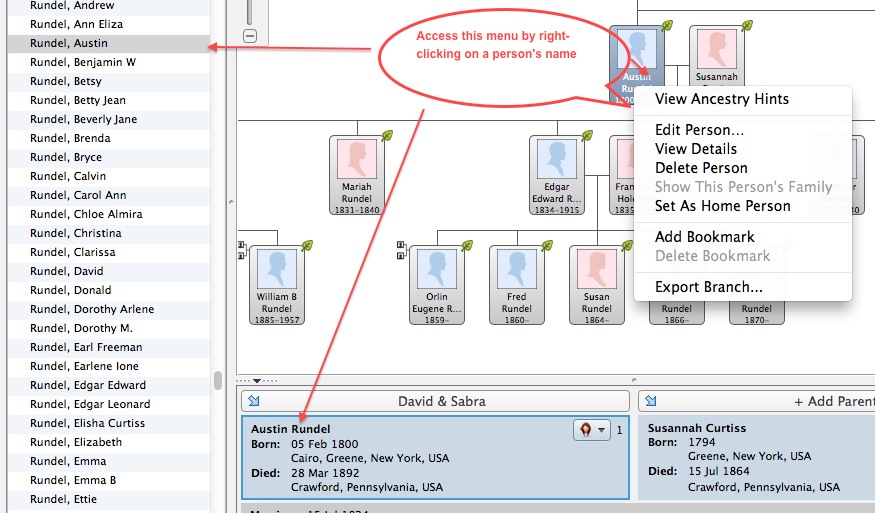Screen dimensions: 875x513
Task: Select Edit Person... from the context menu
Action: point(699,130)
